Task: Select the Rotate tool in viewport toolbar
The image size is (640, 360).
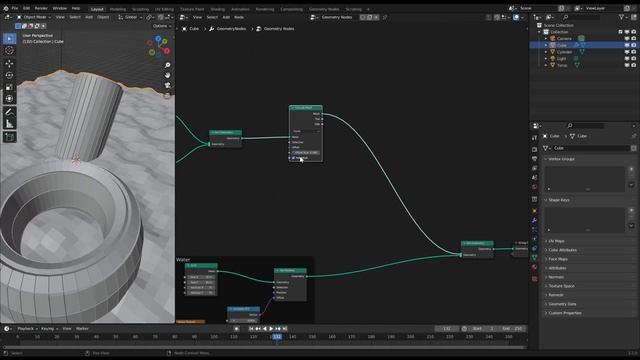Action: (x=9, y=76)
